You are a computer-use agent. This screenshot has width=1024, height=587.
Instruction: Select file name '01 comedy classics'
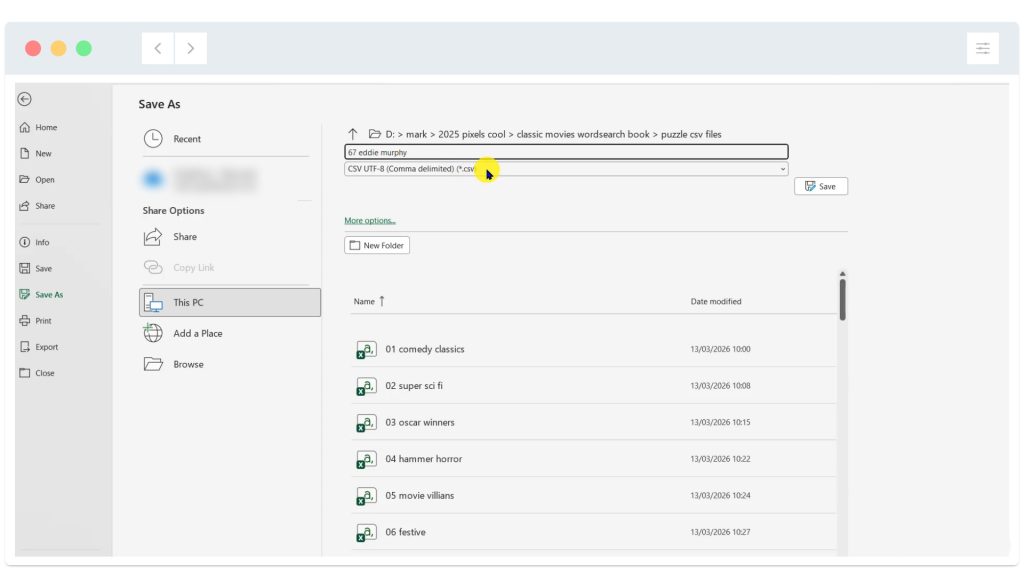(x=424, y=349)
